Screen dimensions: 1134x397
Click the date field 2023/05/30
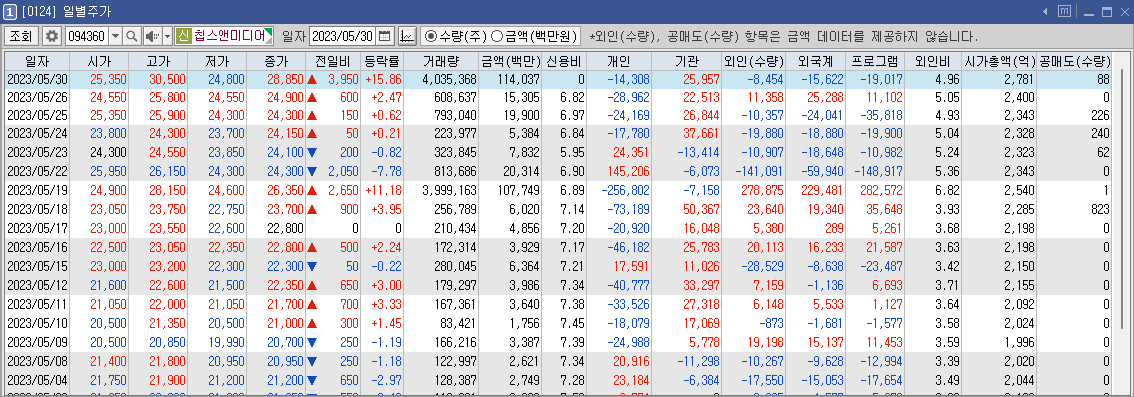pyautogui.click(x=342, y=35)
